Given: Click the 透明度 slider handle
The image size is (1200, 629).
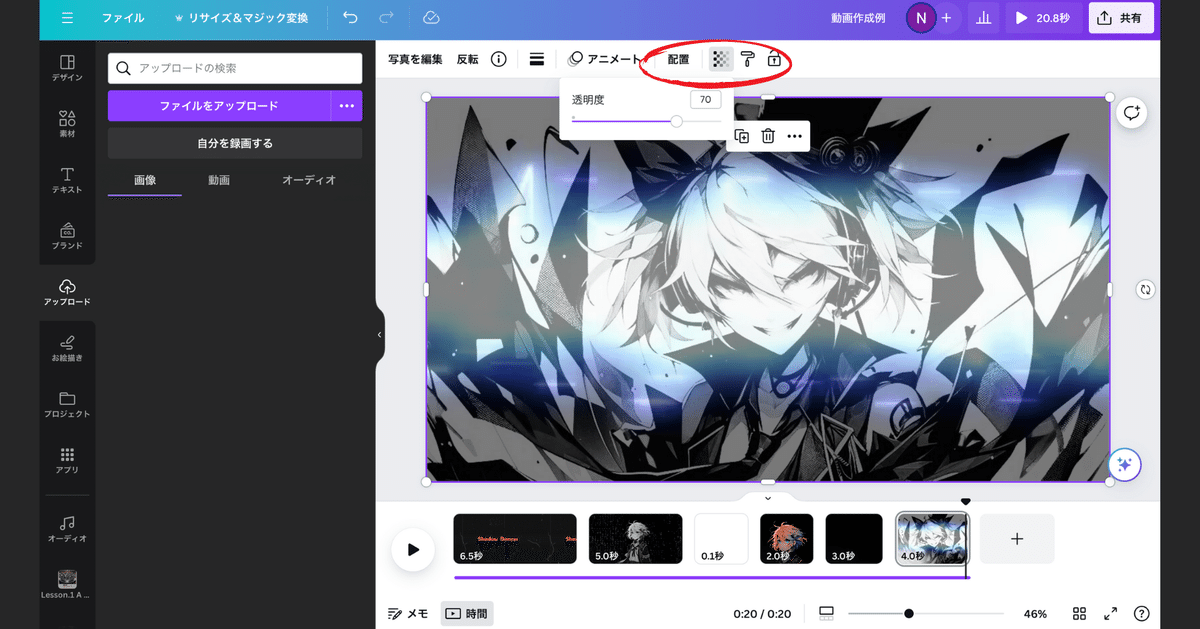Looking at the screenshot, I should 677,121.
